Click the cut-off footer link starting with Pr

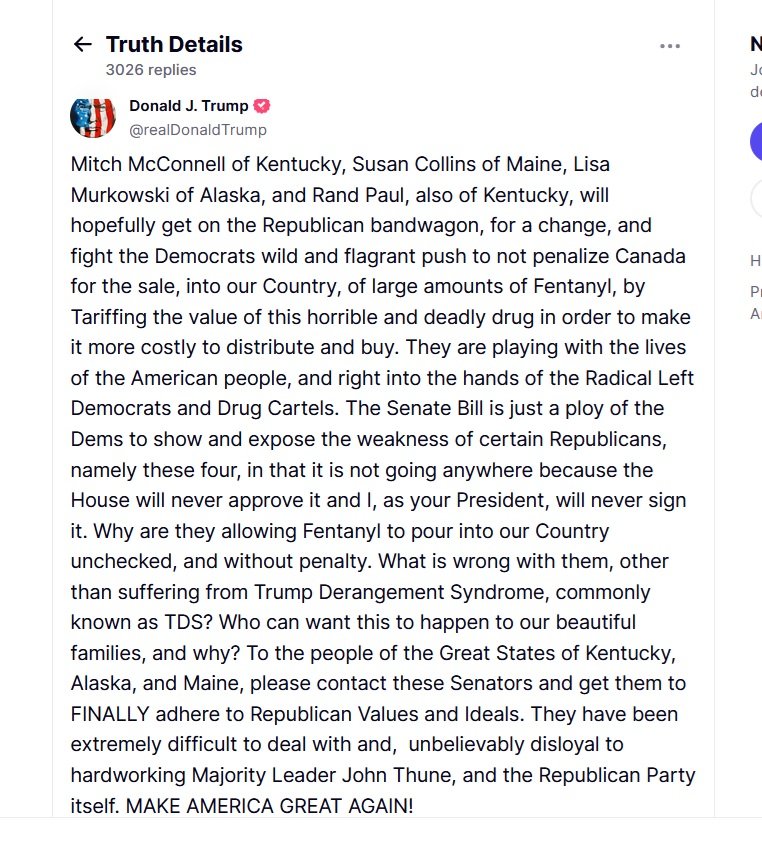pyautogui.click(x=755, y=292)
